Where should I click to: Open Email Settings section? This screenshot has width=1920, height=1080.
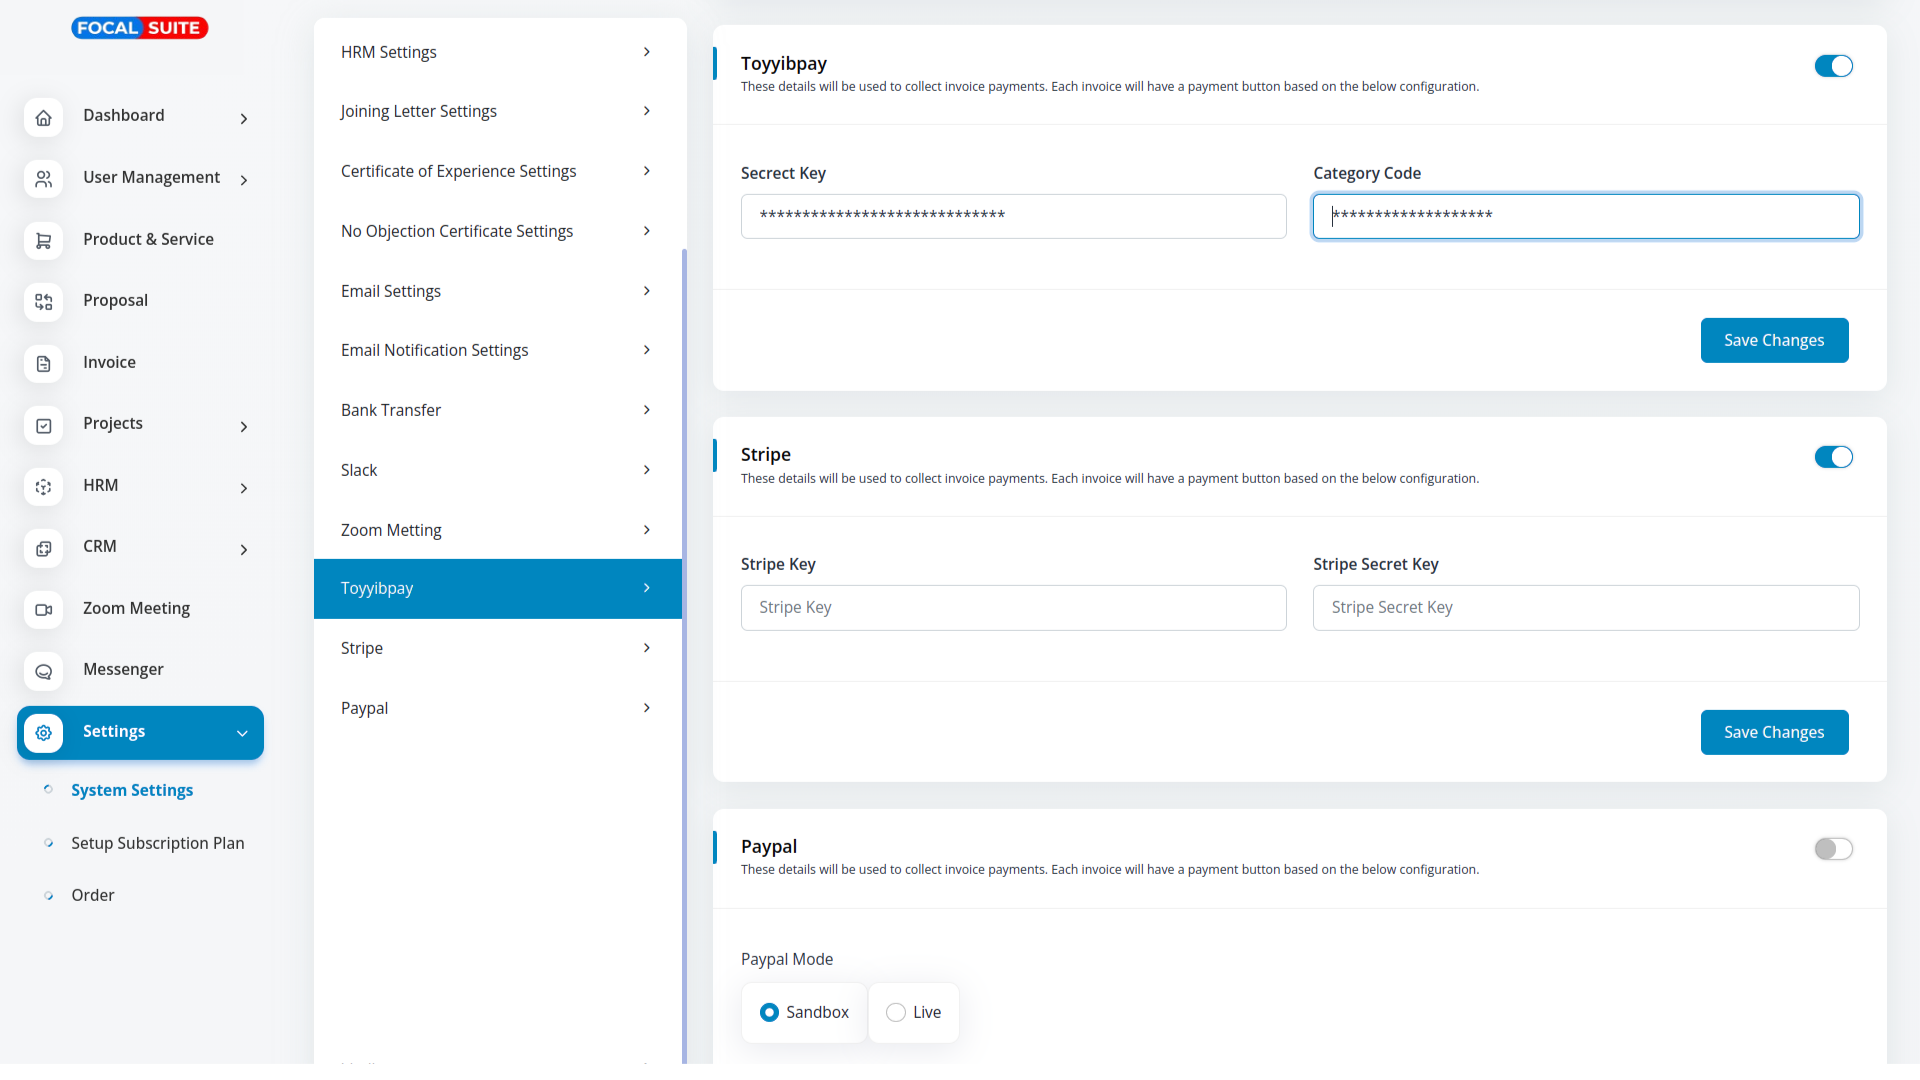496,291
